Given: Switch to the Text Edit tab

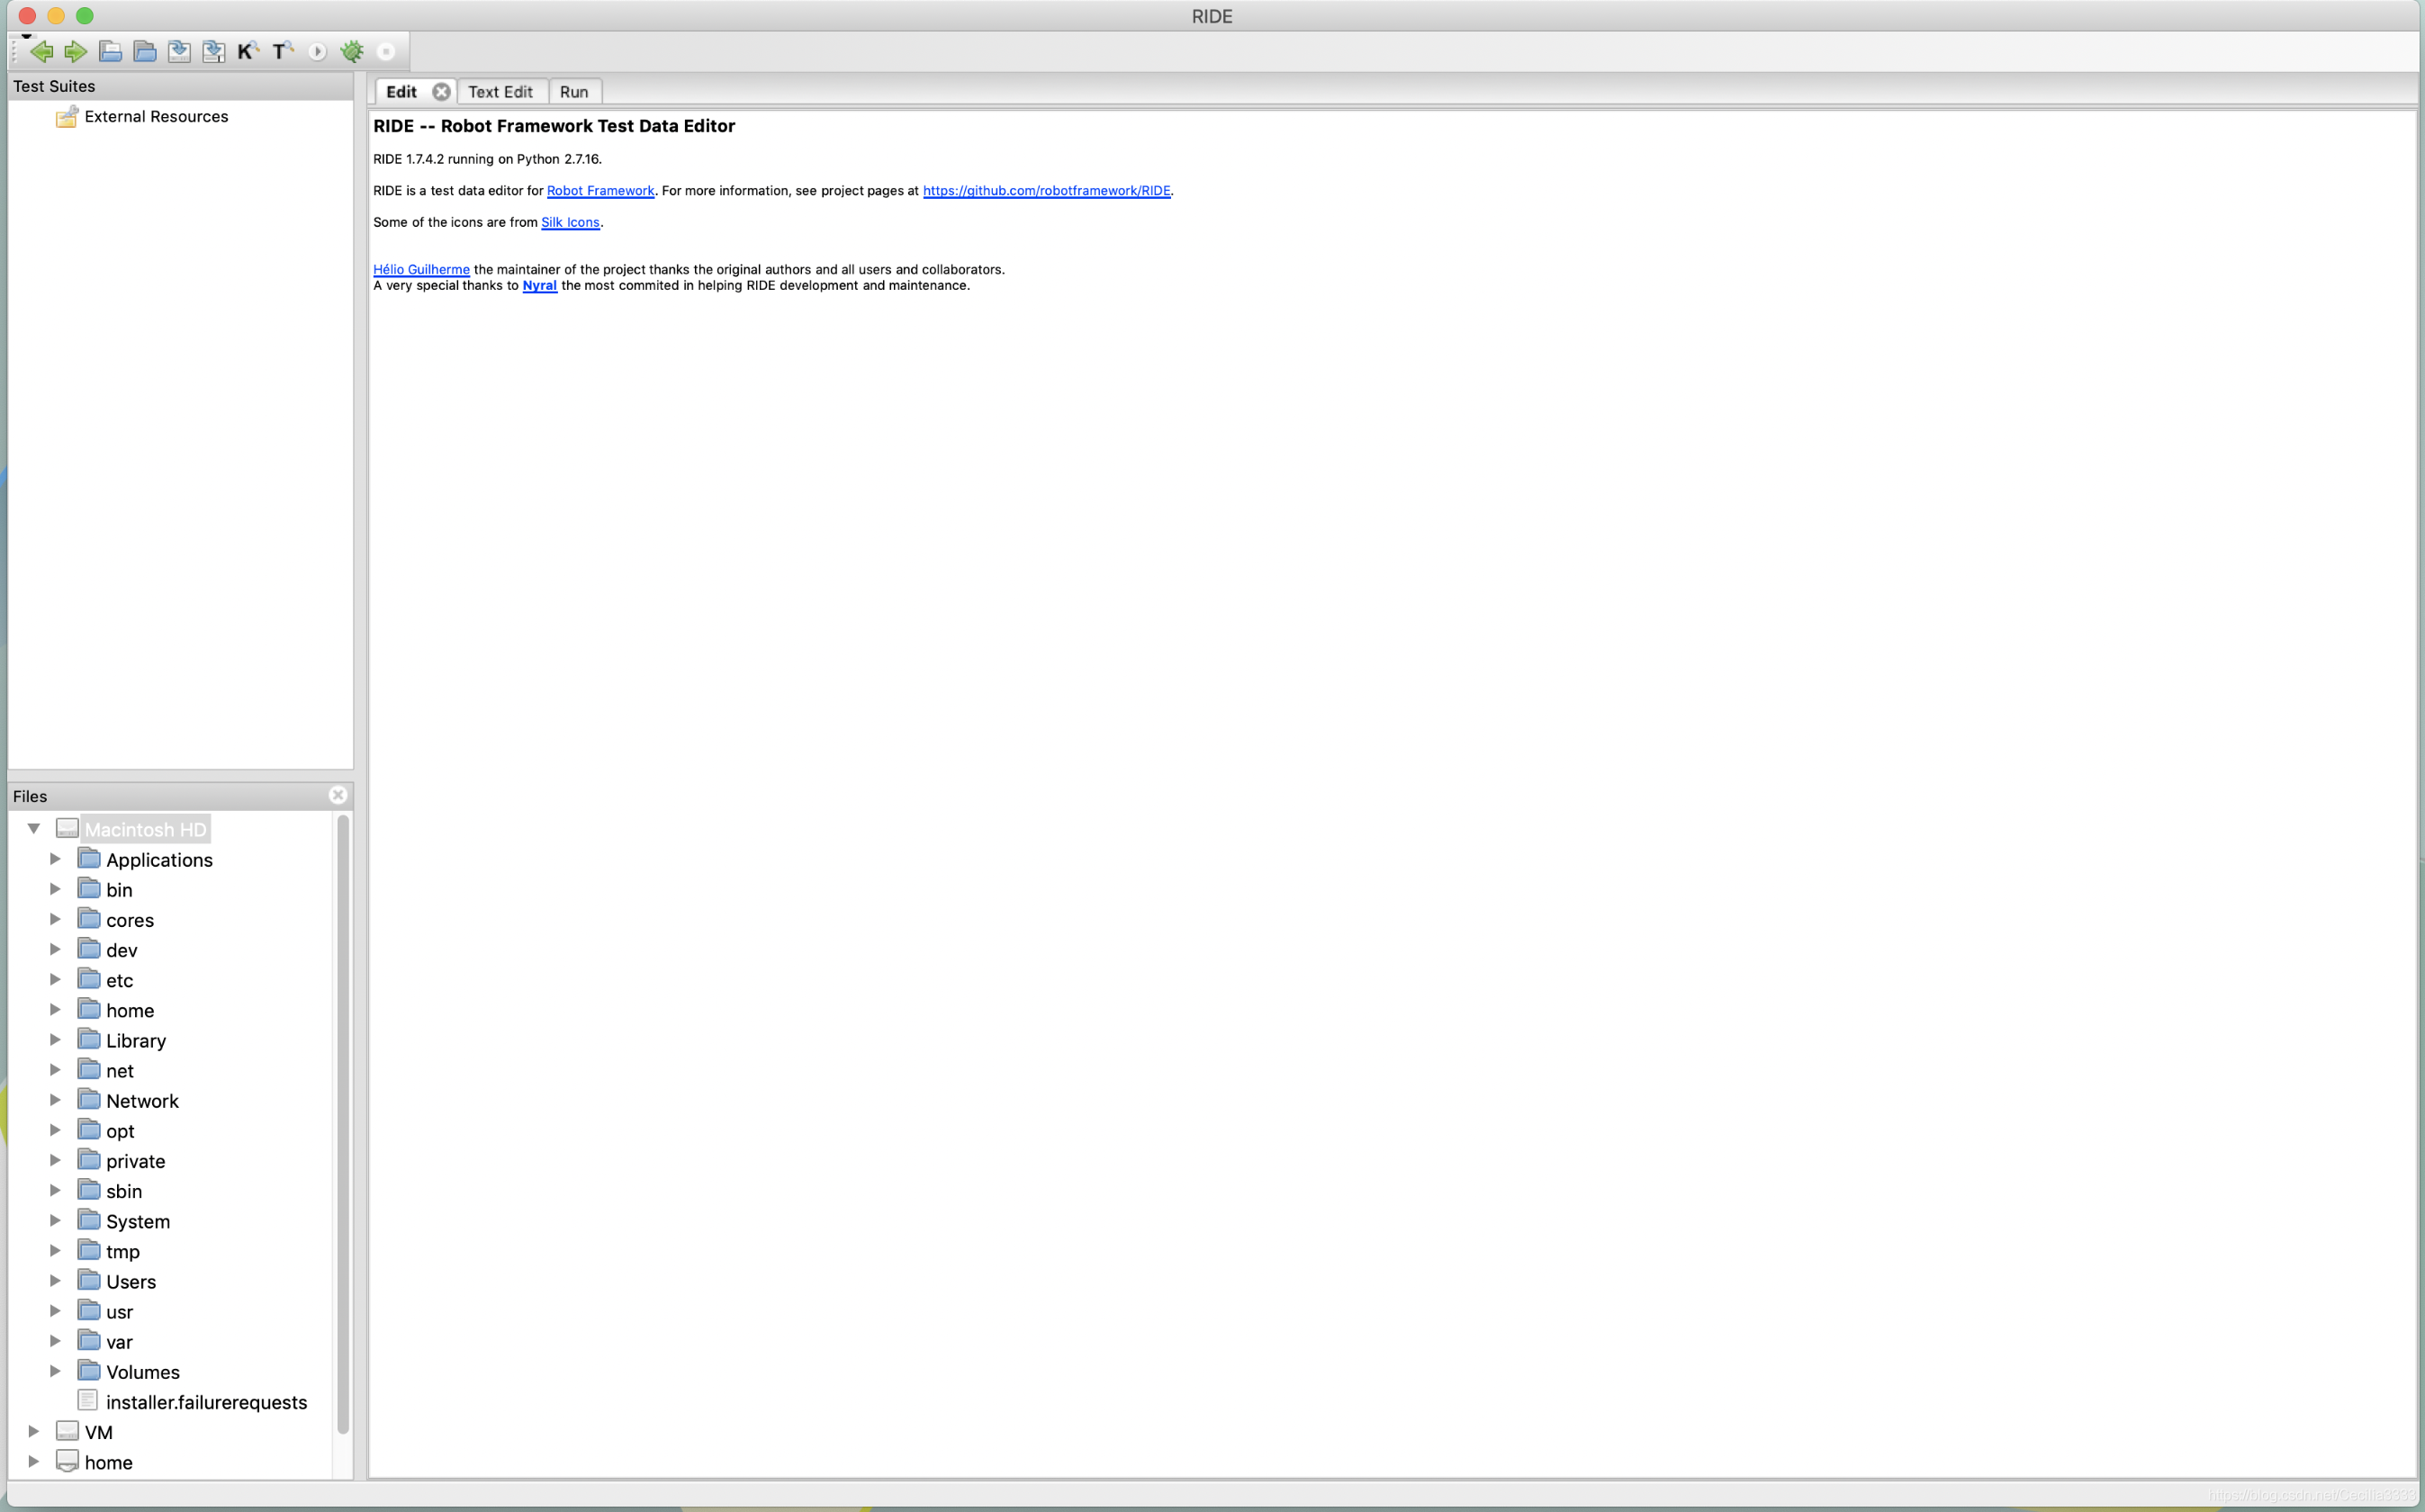Looking at the screenshot, I should [501, 92].
